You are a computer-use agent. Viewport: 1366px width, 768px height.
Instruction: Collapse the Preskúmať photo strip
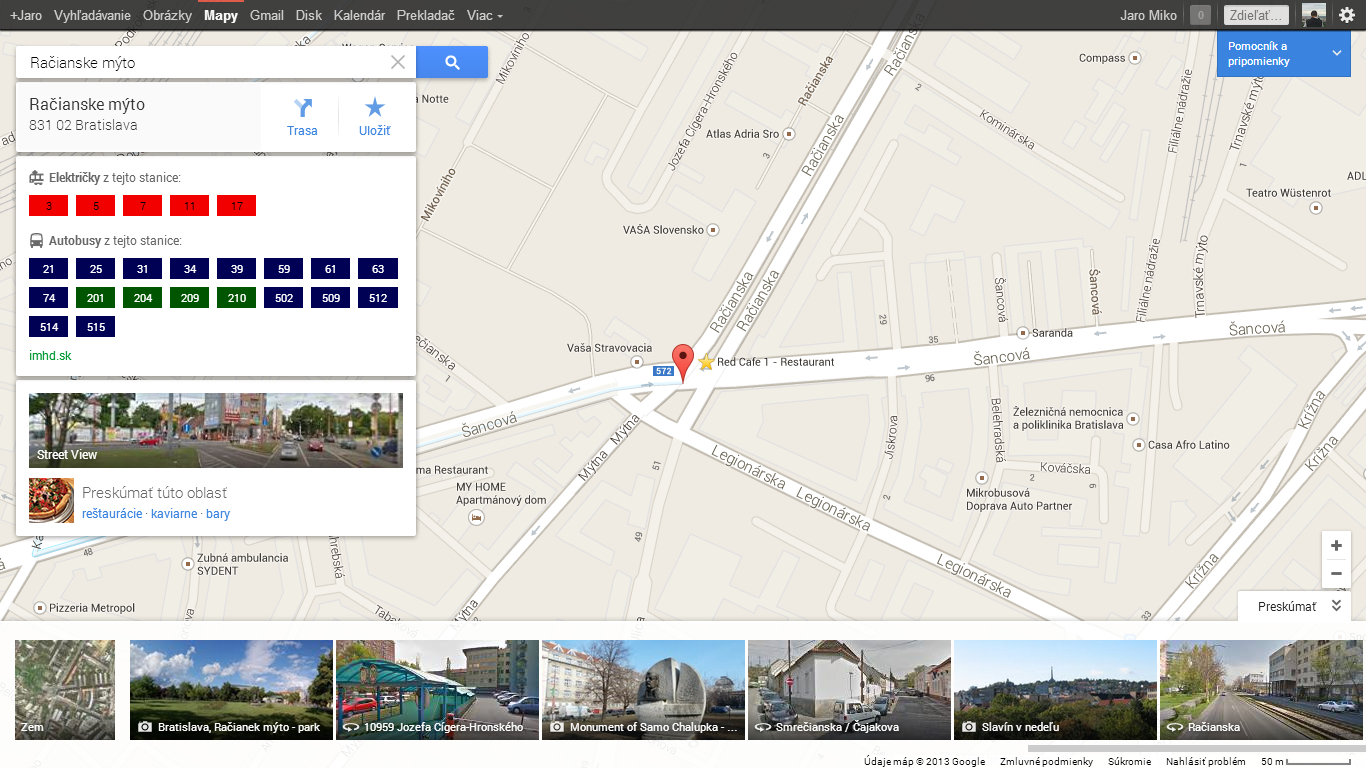(x=1295, y=607)
